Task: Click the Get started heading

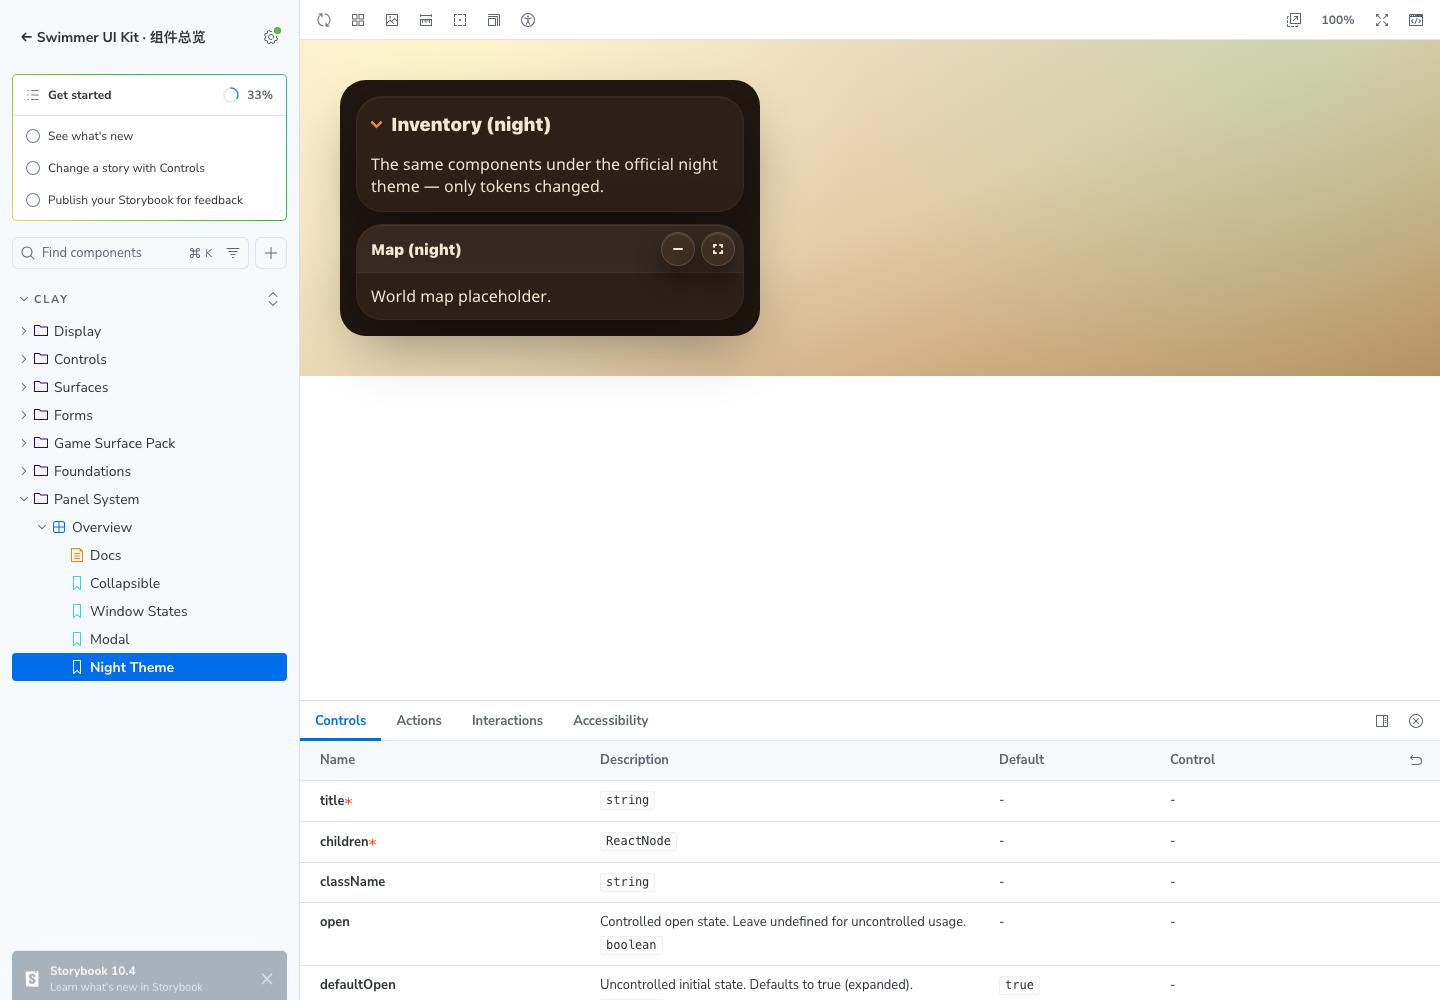Action: click(80, 95)
